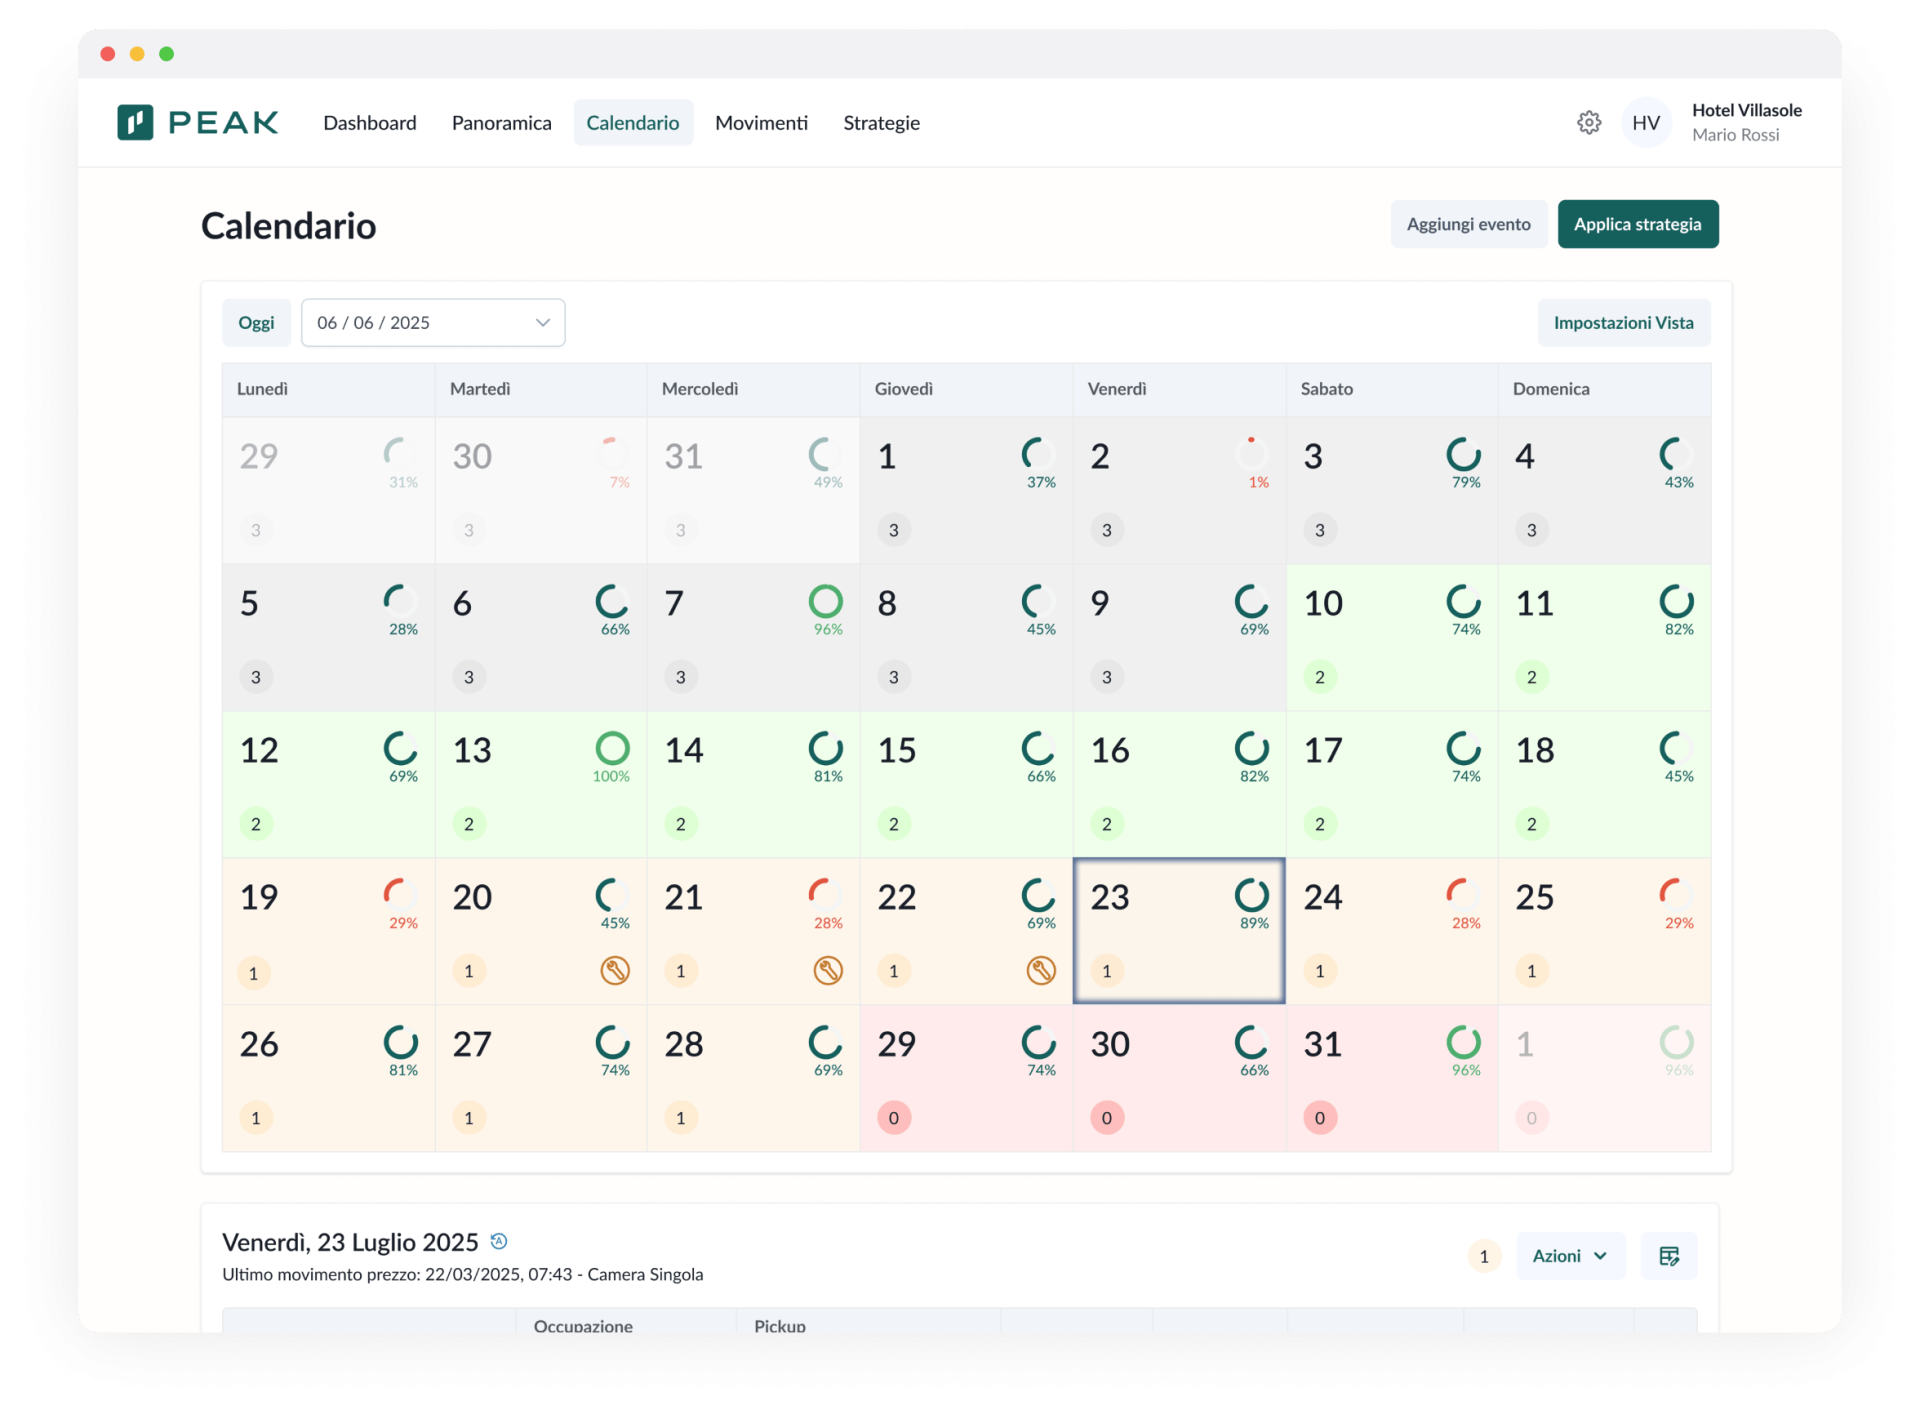The width and height of the screenshot is (1920, 1410).
Task: Click the wrench icon on day 21
Action: click(828, 970)
